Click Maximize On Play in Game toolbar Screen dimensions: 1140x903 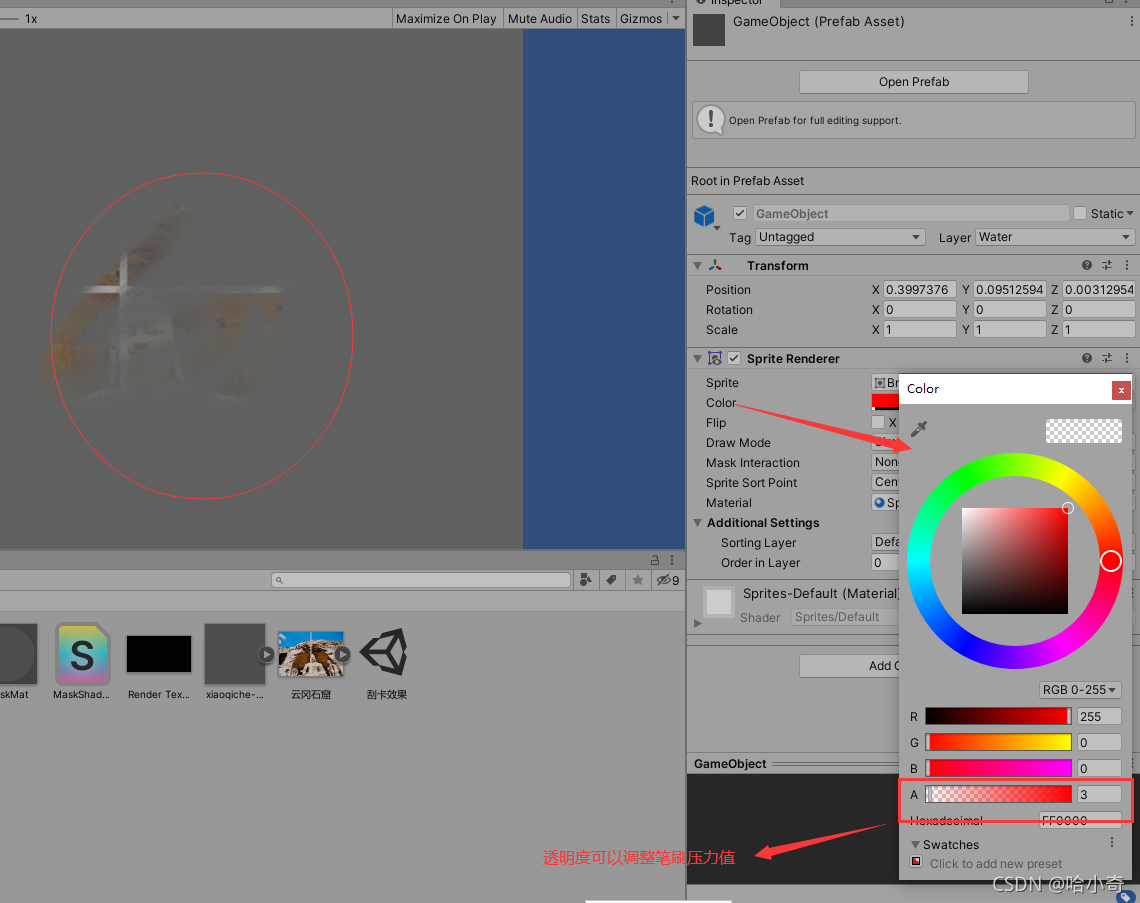coord(446,17)
